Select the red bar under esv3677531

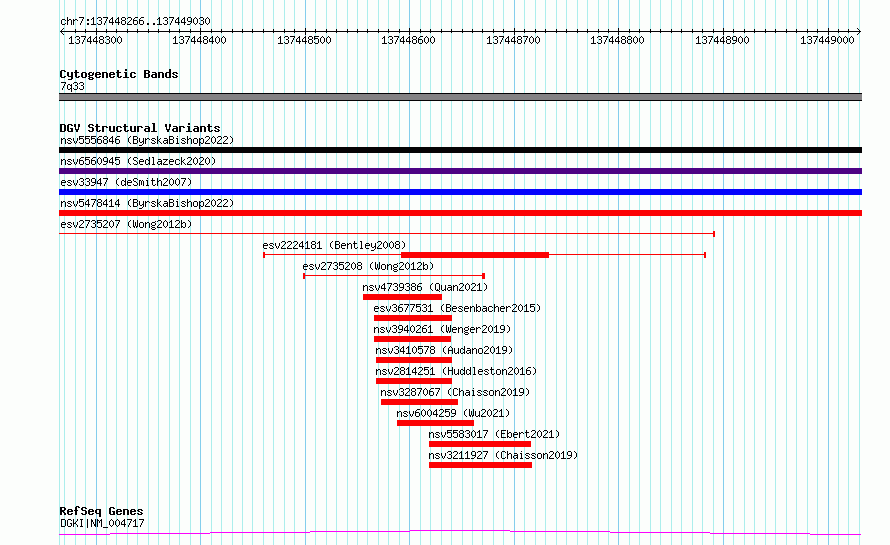pyautogui.click(x=413, y=318)
